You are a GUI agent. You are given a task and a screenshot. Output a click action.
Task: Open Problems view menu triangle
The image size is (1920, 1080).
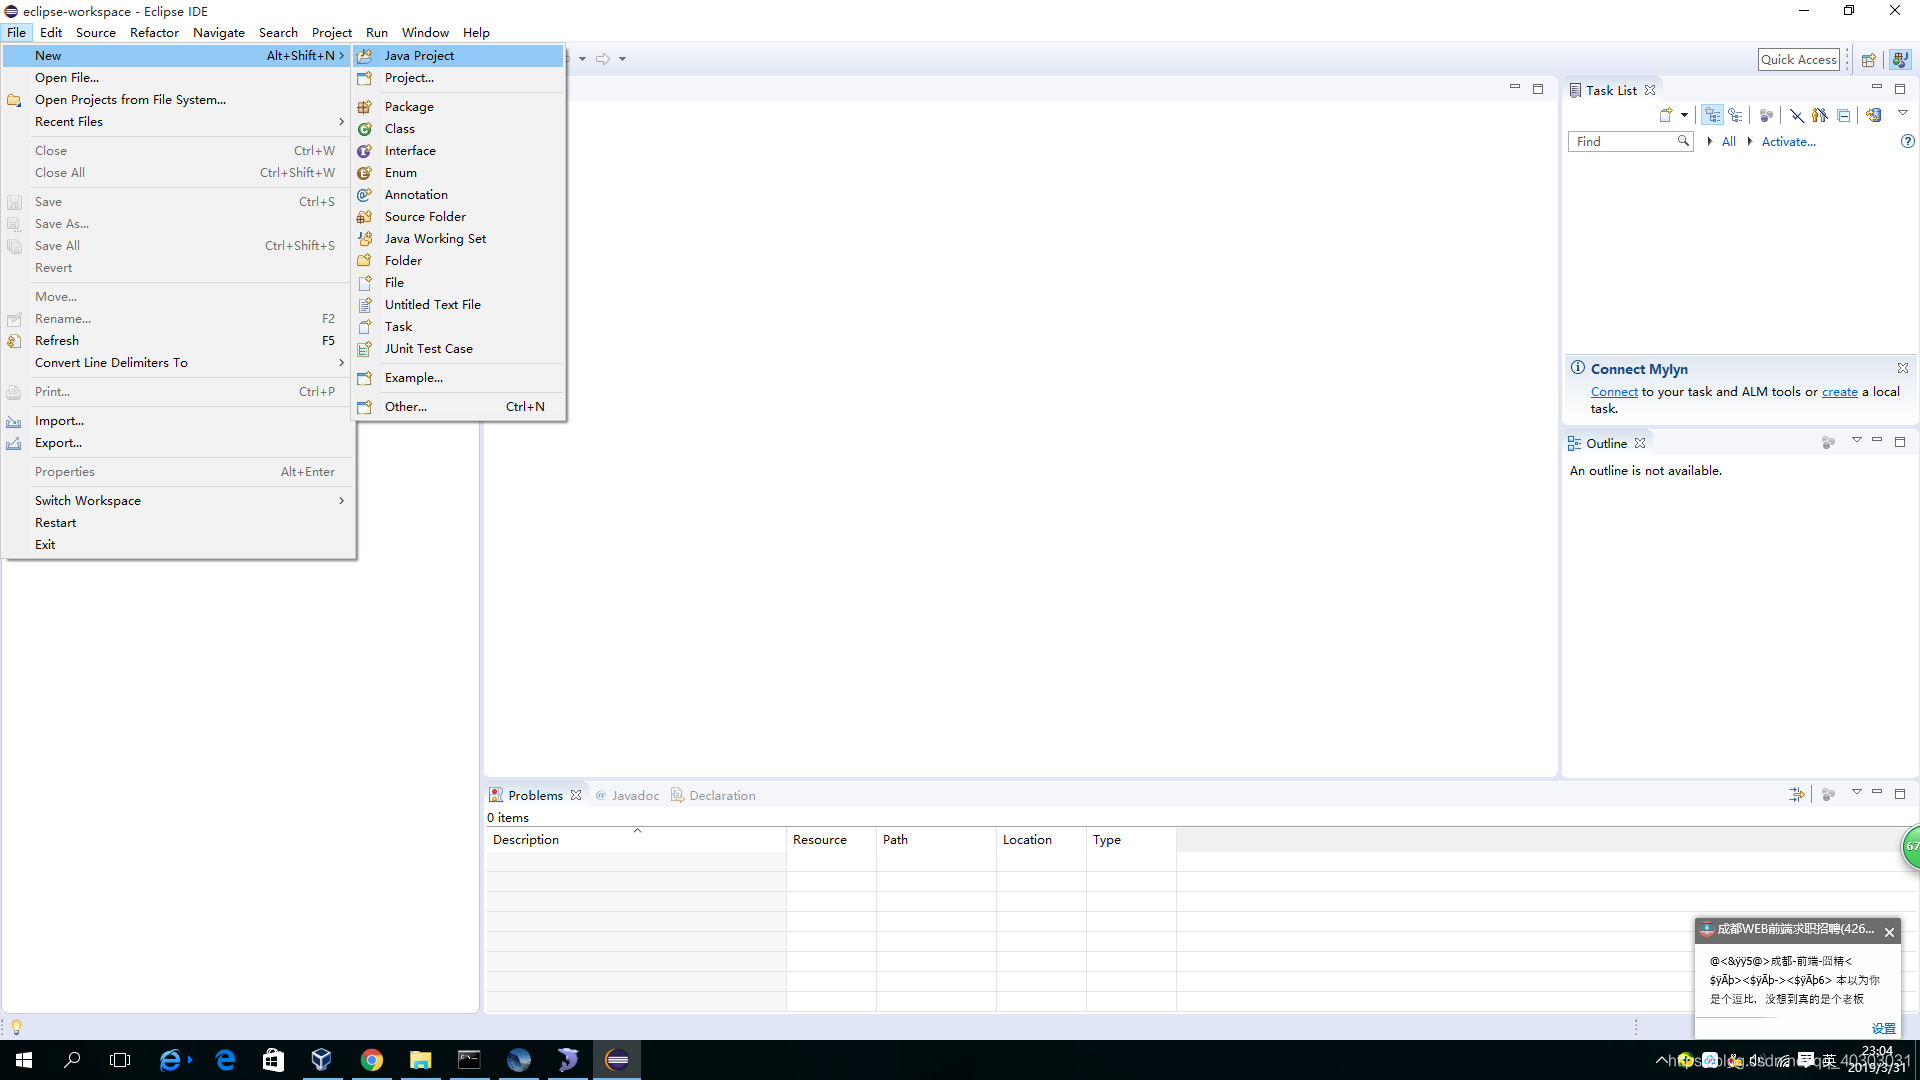[x=1856, y=793]
